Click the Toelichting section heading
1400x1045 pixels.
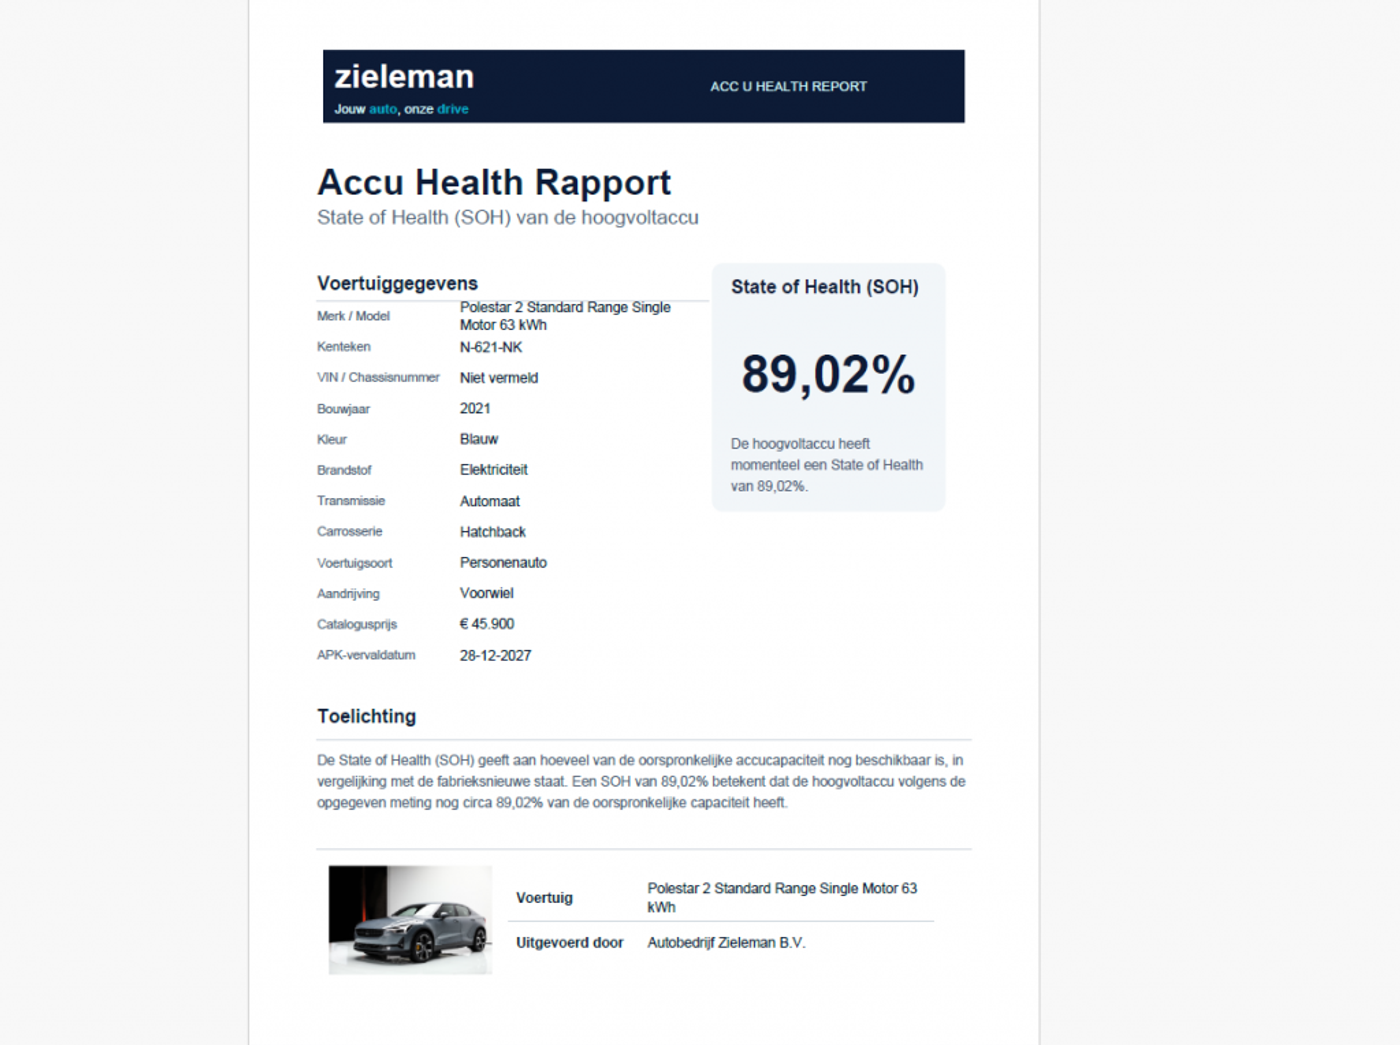click(x=366, y=717)
